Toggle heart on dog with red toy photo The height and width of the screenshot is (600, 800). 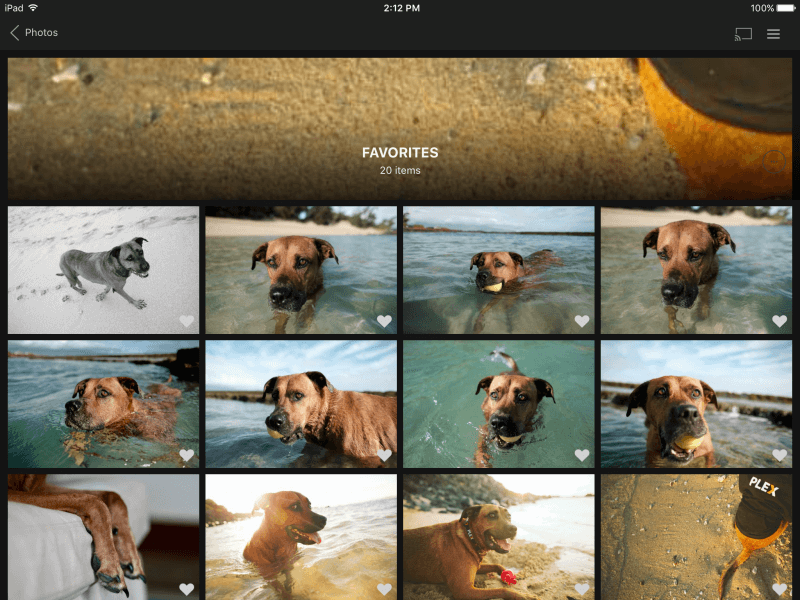click(x=582, y=589)
